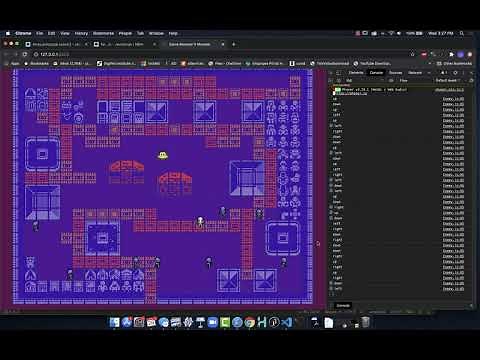Bookmark this page with the star icon
This screenshot has width=480, height=360.
click(x=412, y=54)
